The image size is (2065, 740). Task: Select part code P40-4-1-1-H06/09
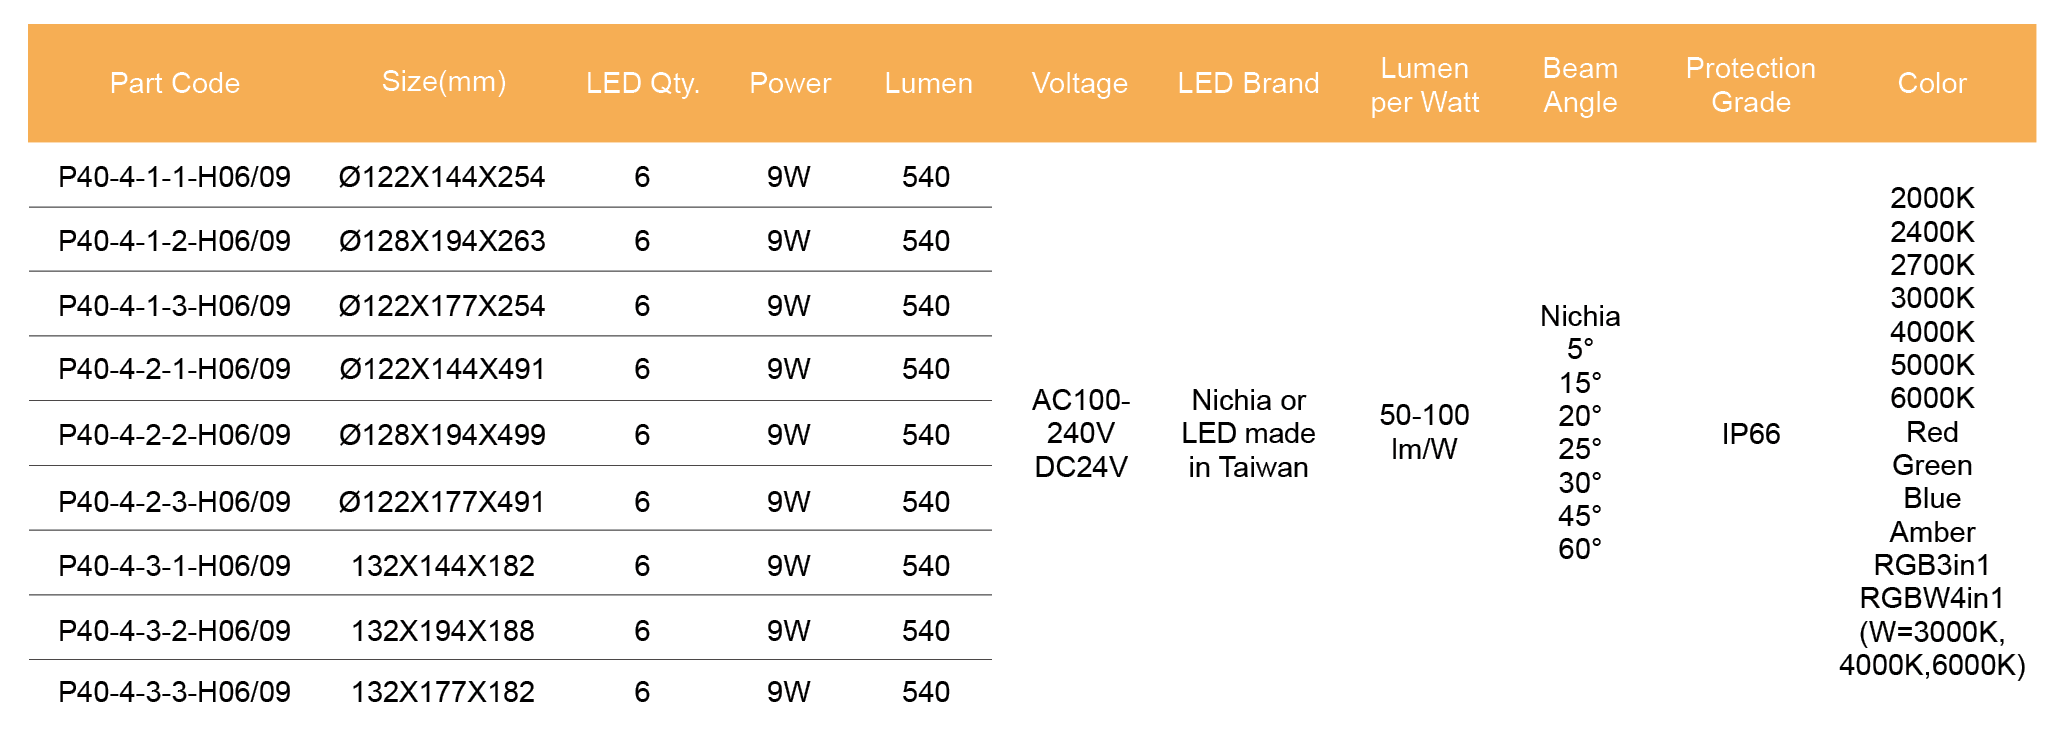coord(174,177)
